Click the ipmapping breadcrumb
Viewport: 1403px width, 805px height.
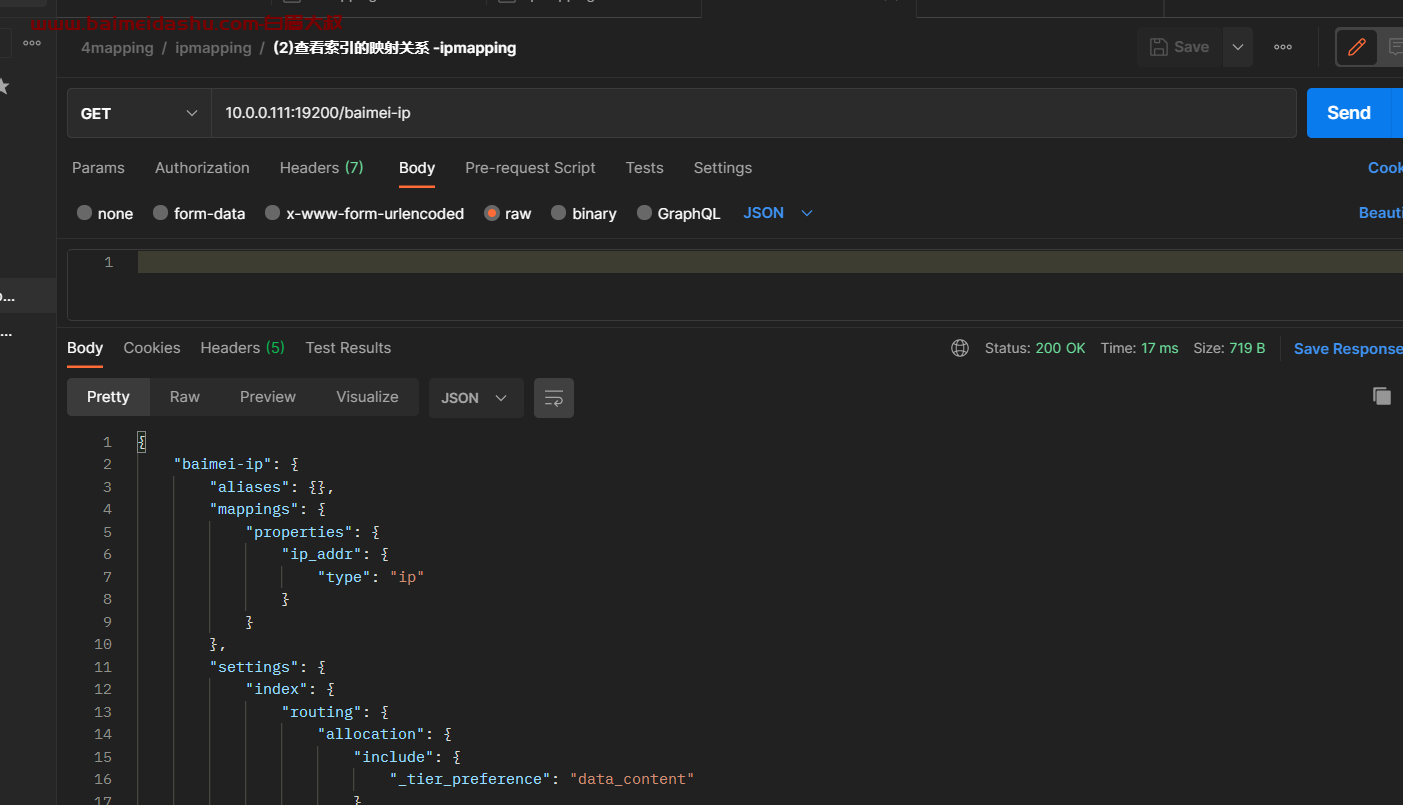click(213, 47)
